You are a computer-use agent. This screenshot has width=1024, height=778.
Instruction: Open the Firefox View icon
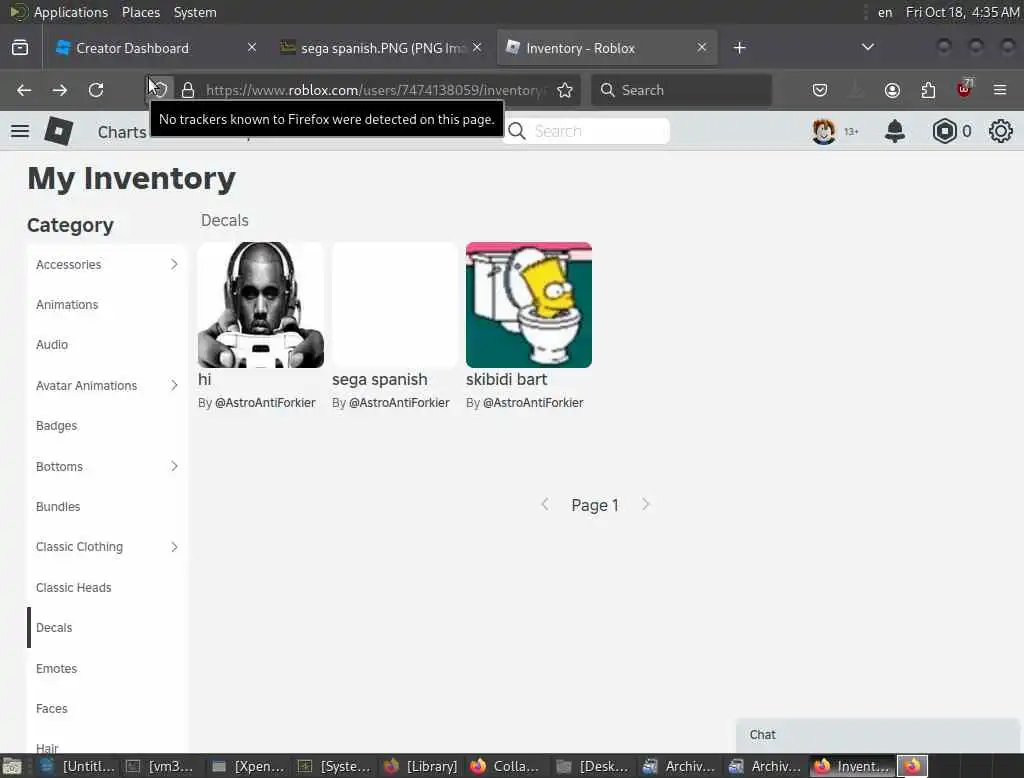pyautogui.click(x=20, y=48)
